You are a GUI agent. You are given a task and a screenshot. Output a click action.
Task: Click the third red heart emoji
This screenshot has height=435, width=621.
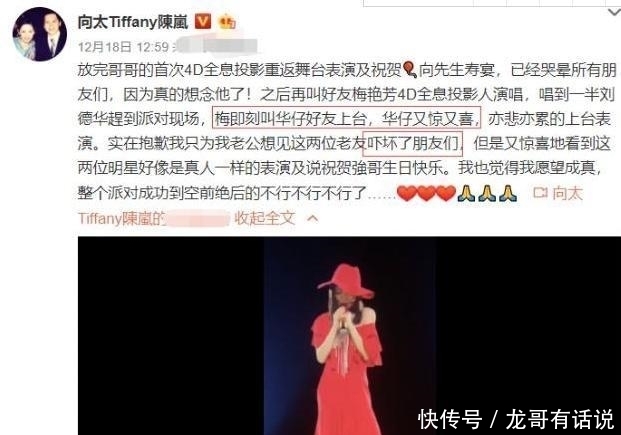446,193
